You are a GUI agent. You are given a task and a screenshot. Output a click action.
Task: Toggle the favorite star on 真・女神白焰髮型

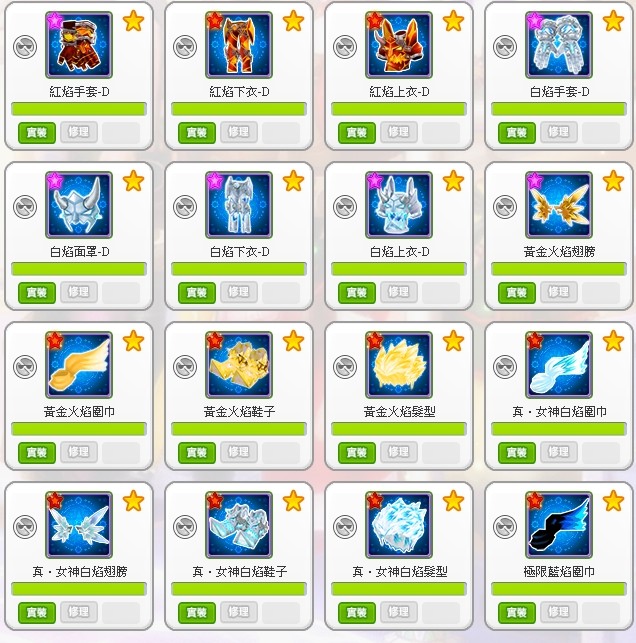click(x=453, y=501)
